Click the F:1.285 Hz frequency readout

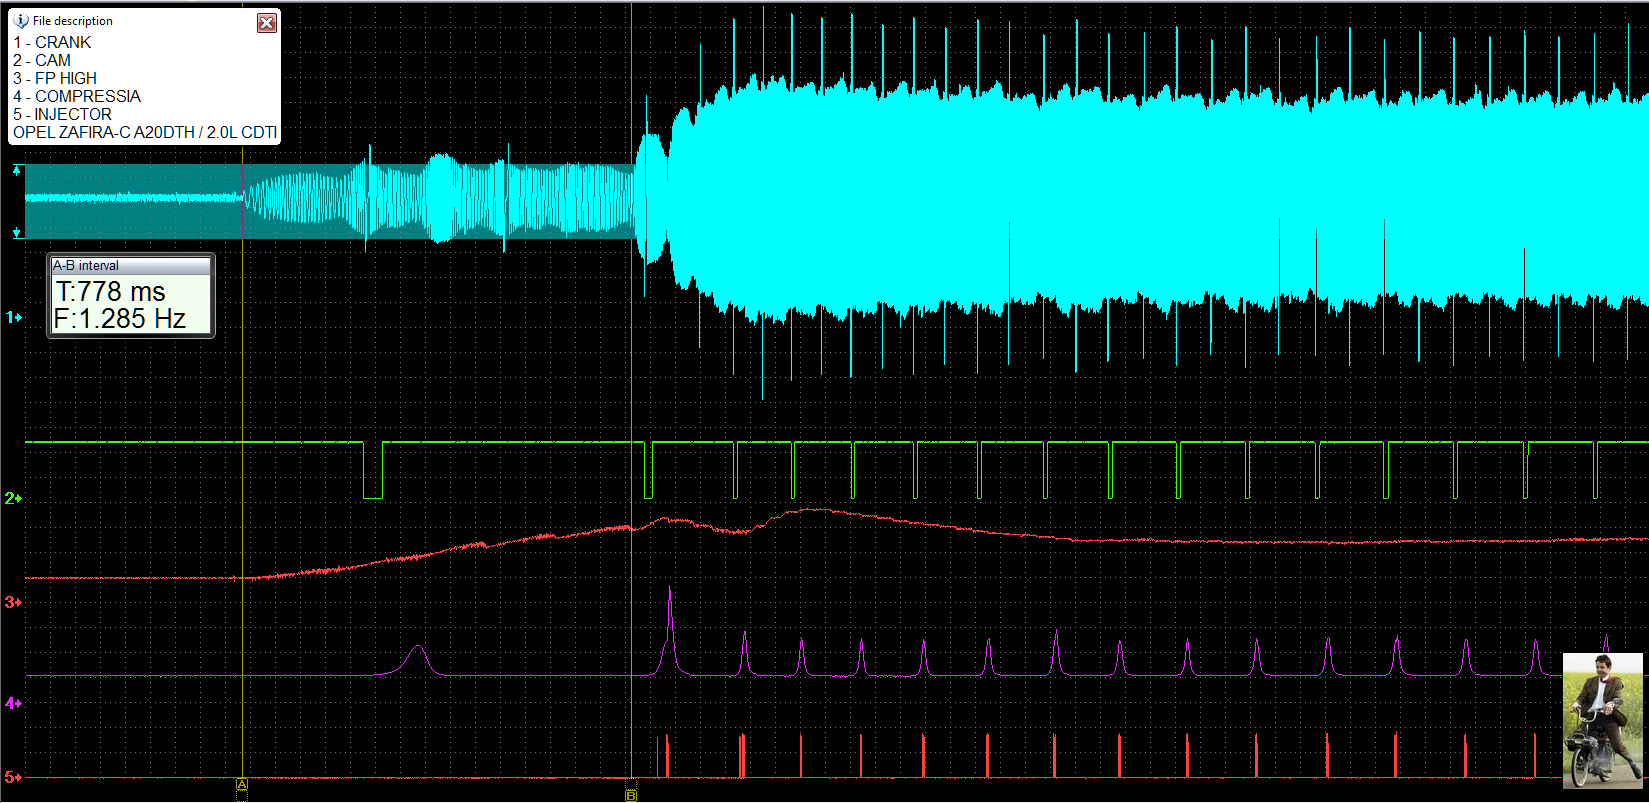120,319
